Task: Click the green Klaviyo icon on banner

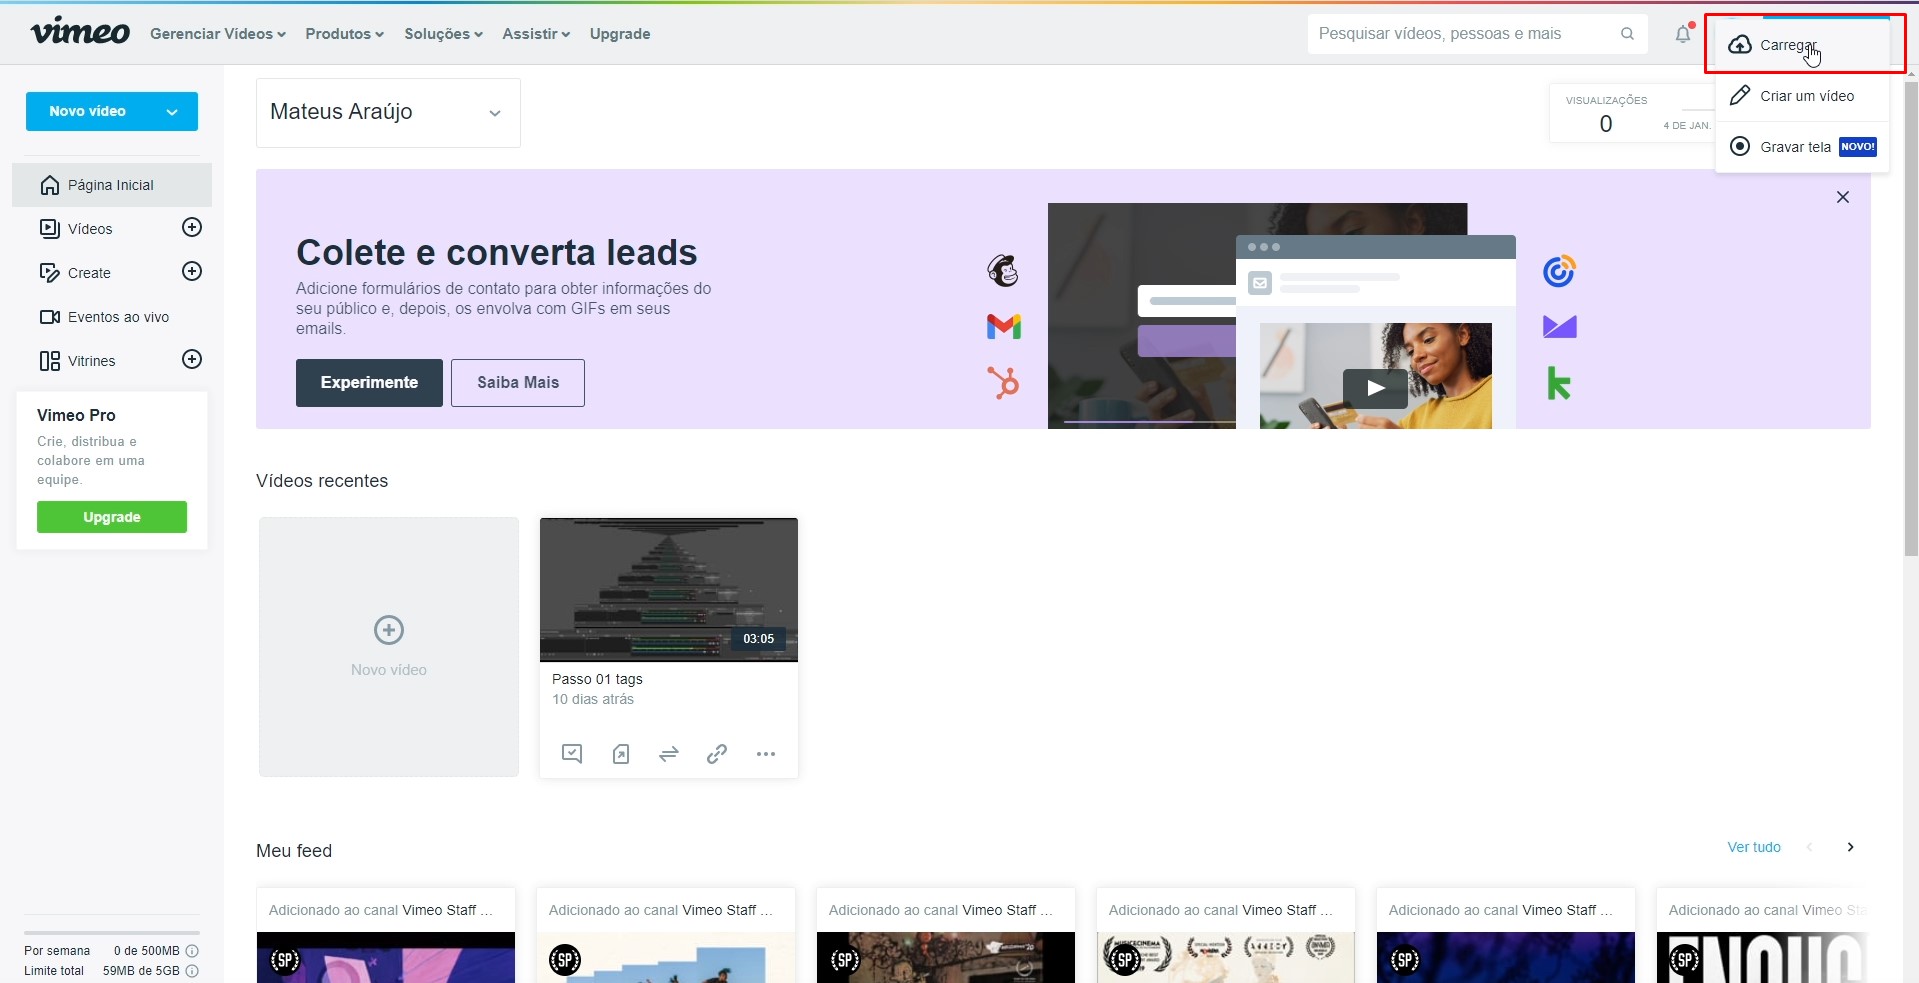Action: (x=1559, y=383)
